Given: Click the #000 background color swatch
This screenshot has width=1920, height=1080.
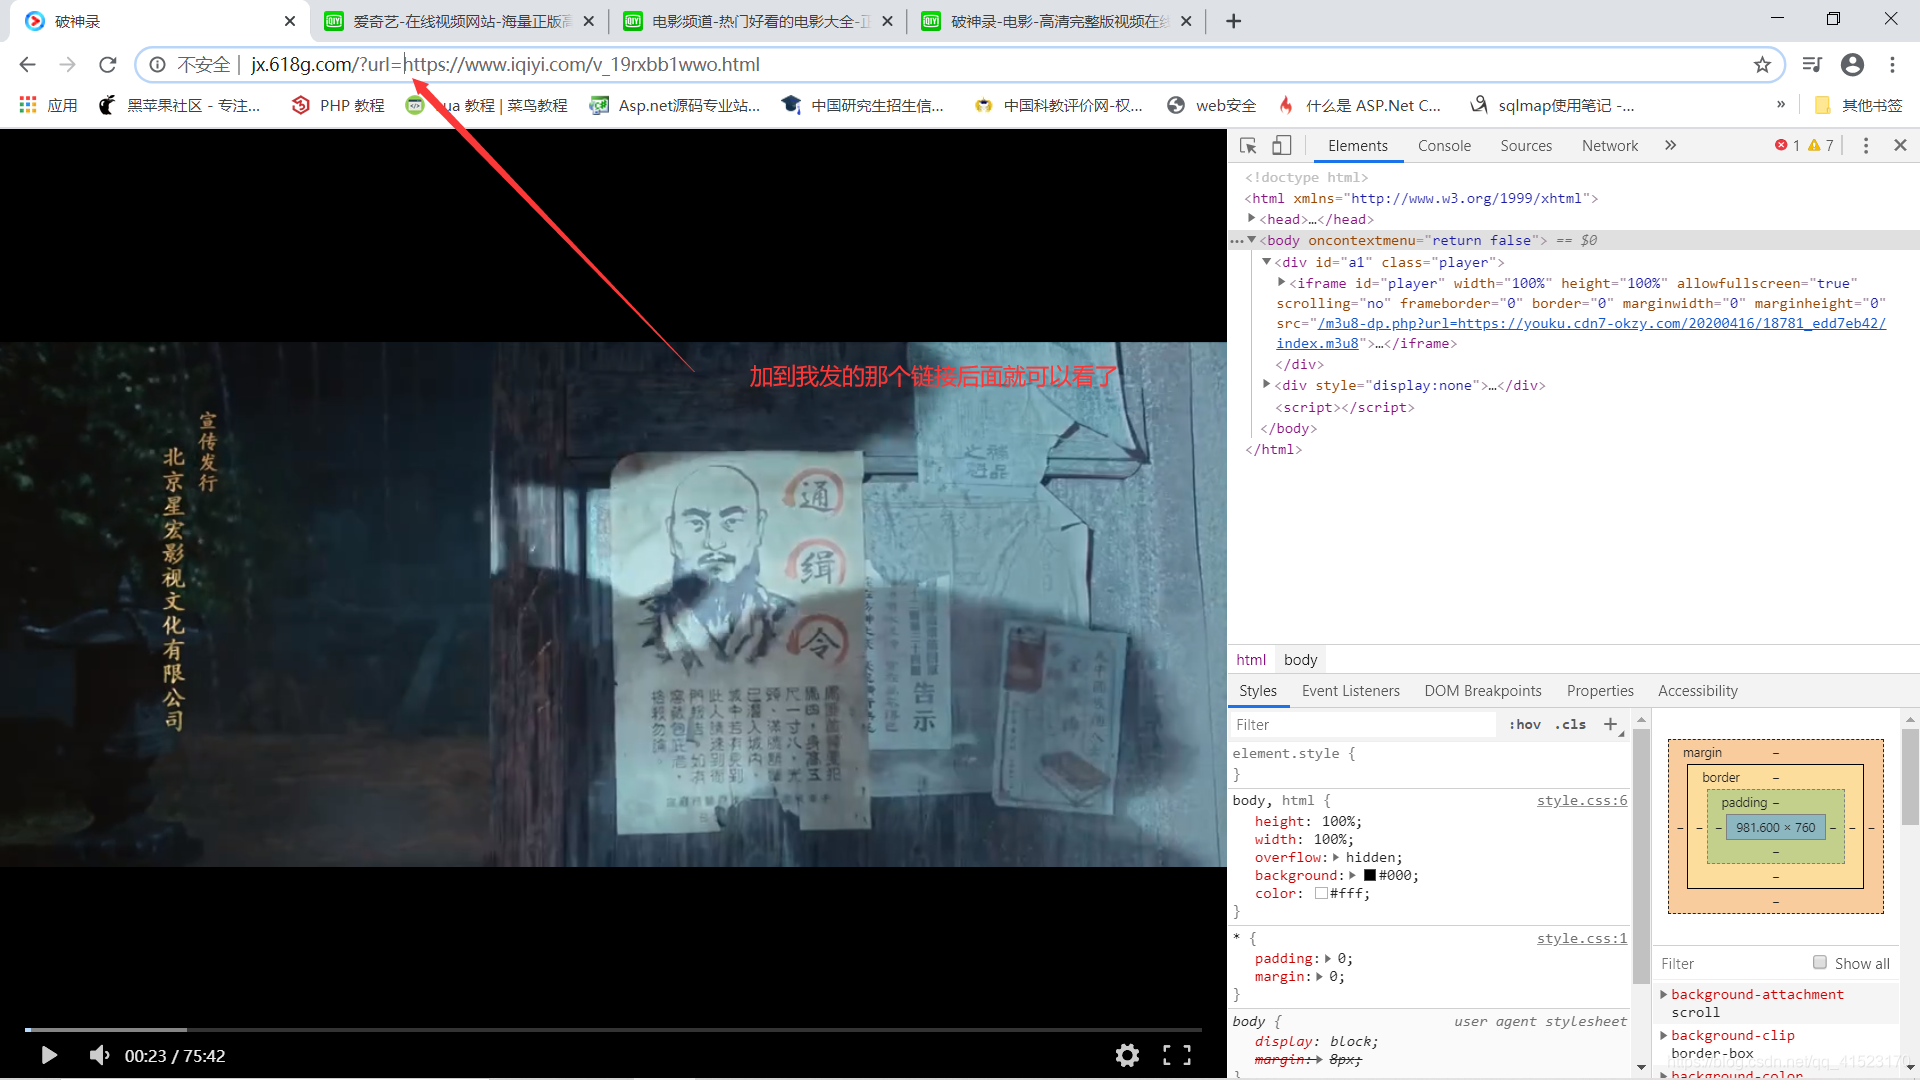Looking at the screenshot, I should (1369, 876).
